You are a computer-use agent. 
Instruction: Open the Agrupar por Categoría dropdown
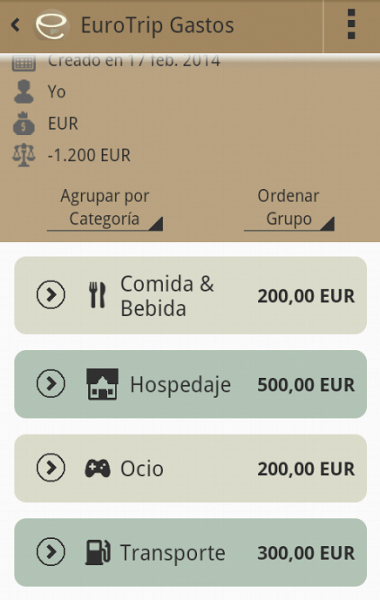click(105, 209)
